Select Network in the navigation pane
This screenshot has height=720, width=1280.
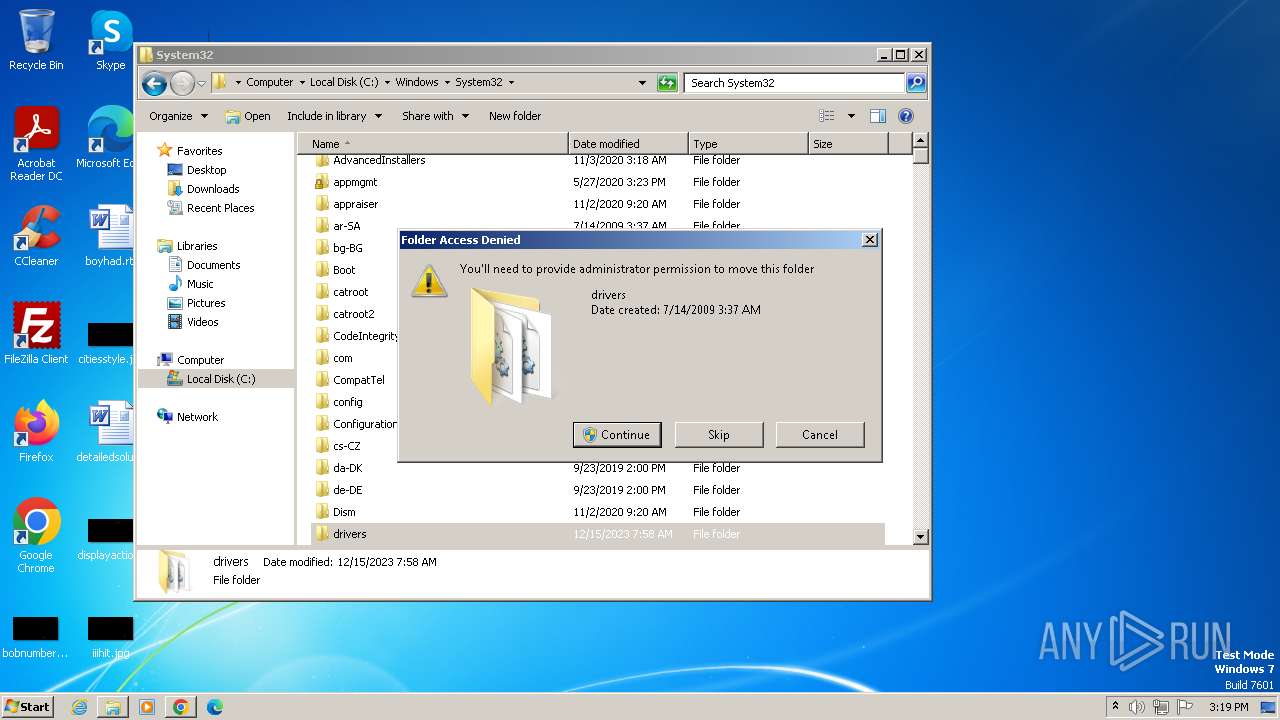pos(197,417)
